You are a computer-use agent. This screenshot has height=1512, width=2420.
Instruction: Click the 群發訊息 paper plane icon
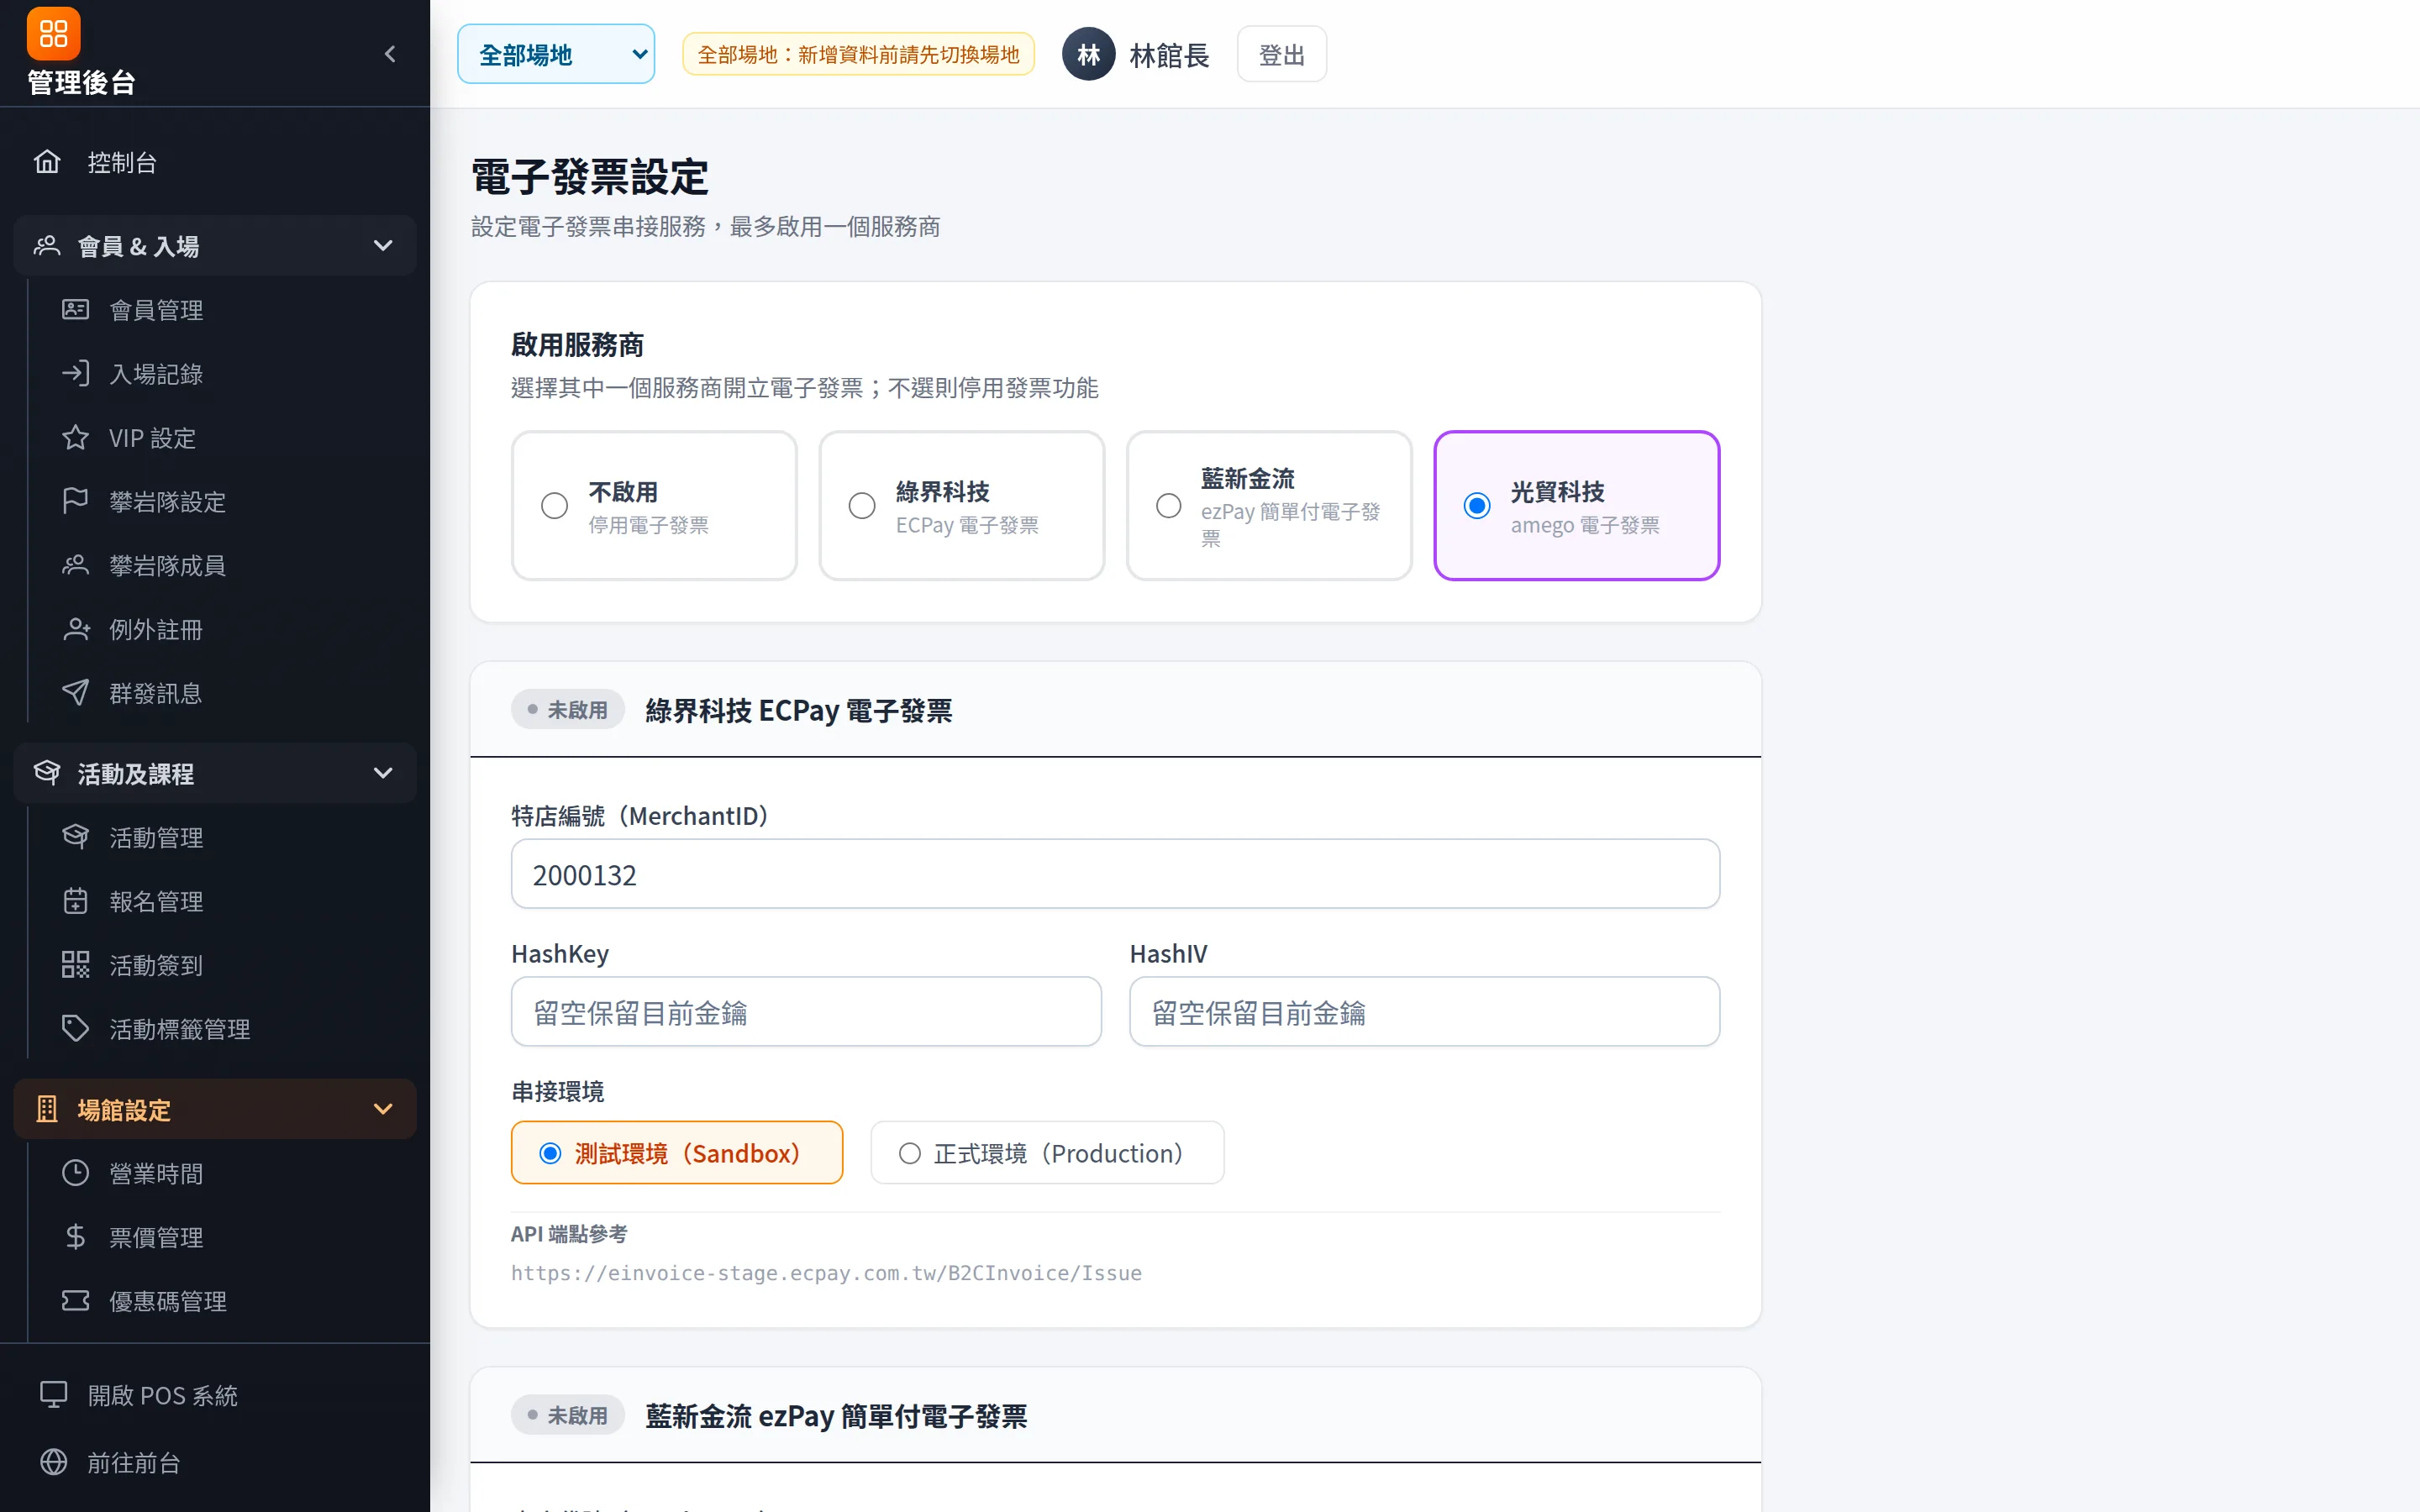(x=75, y=693)
